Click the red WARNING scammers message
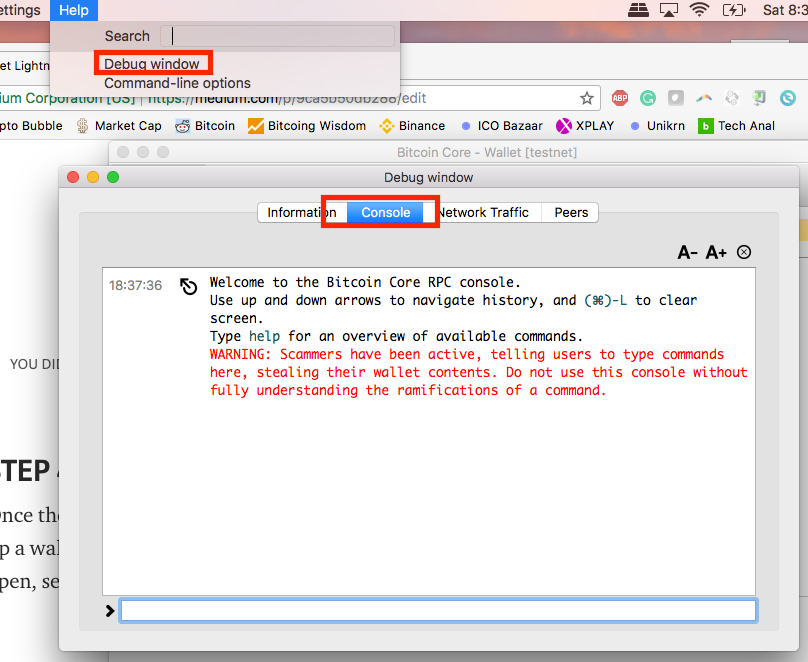 (x=479, y=372)
